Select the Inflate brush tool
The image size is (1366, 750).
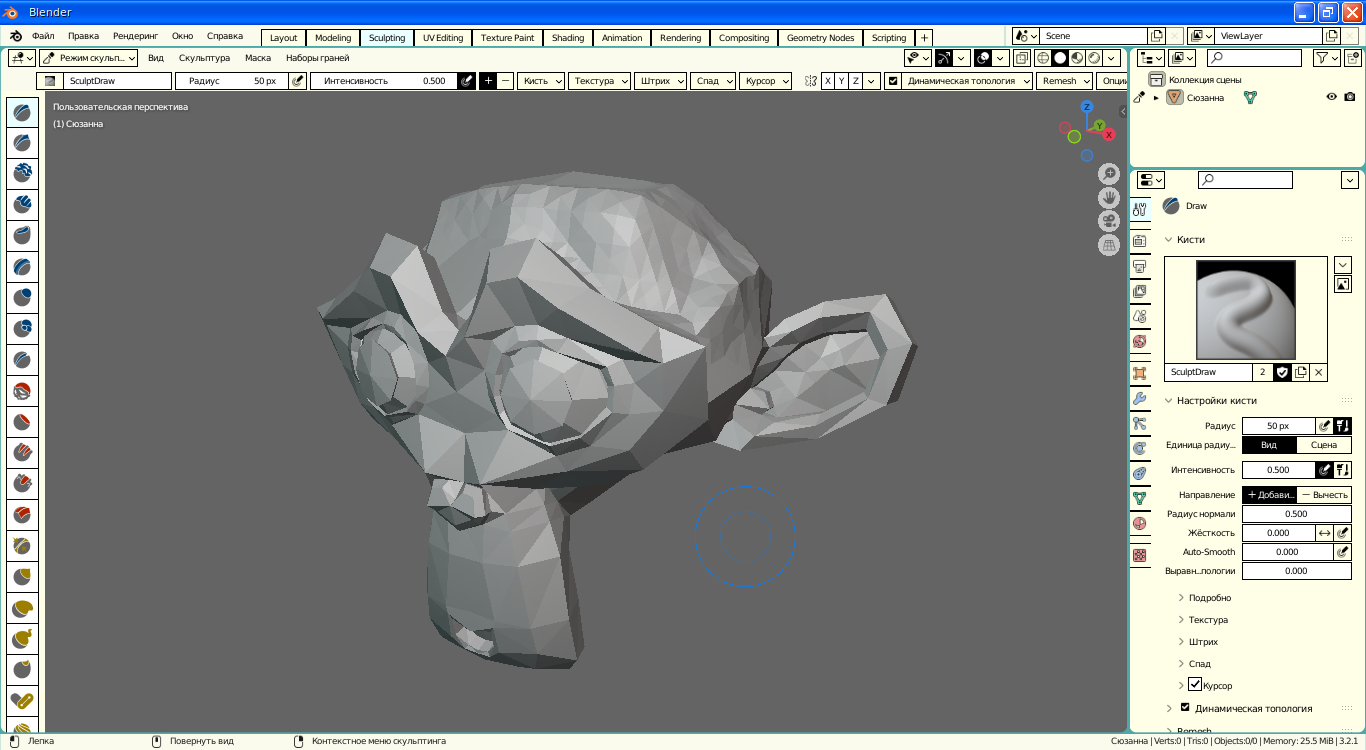coord(22,298)
